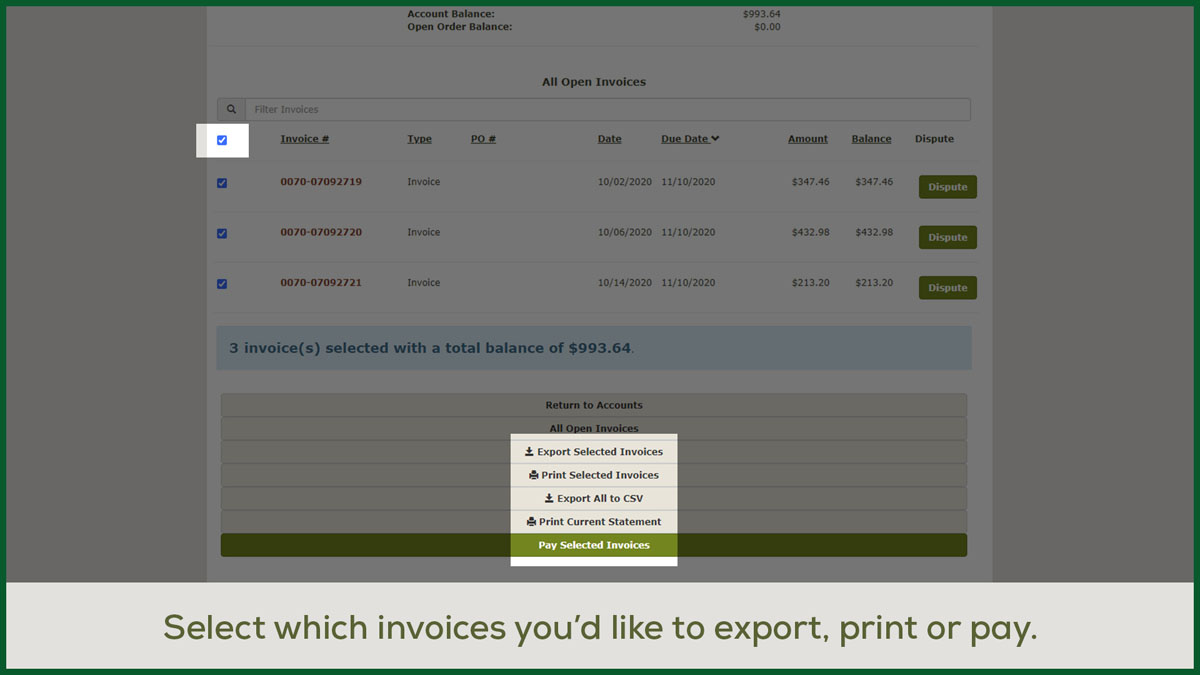Sort by Invoice # column header
This screenshot has height=675, width=1200.
(304, 139)
